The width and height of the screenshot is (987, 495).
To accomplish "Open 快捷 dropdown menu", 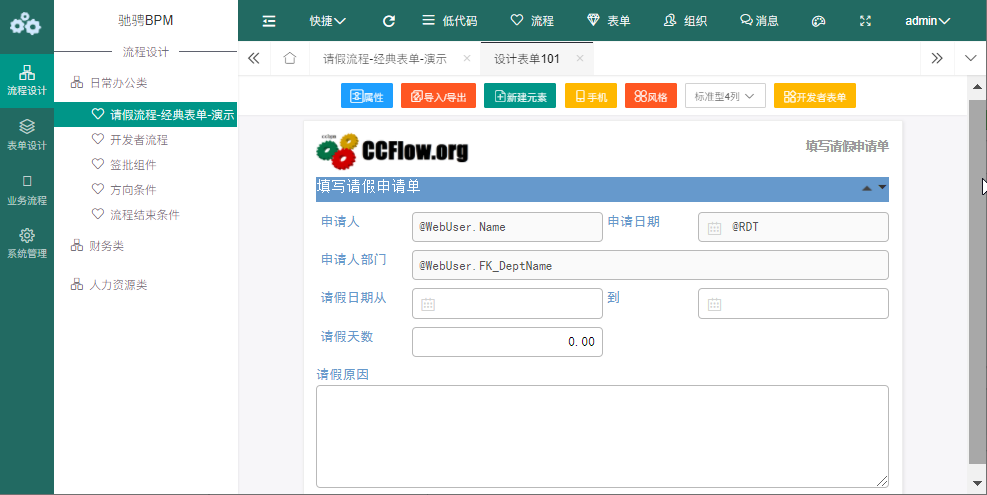I will click(x=327, y=21).
